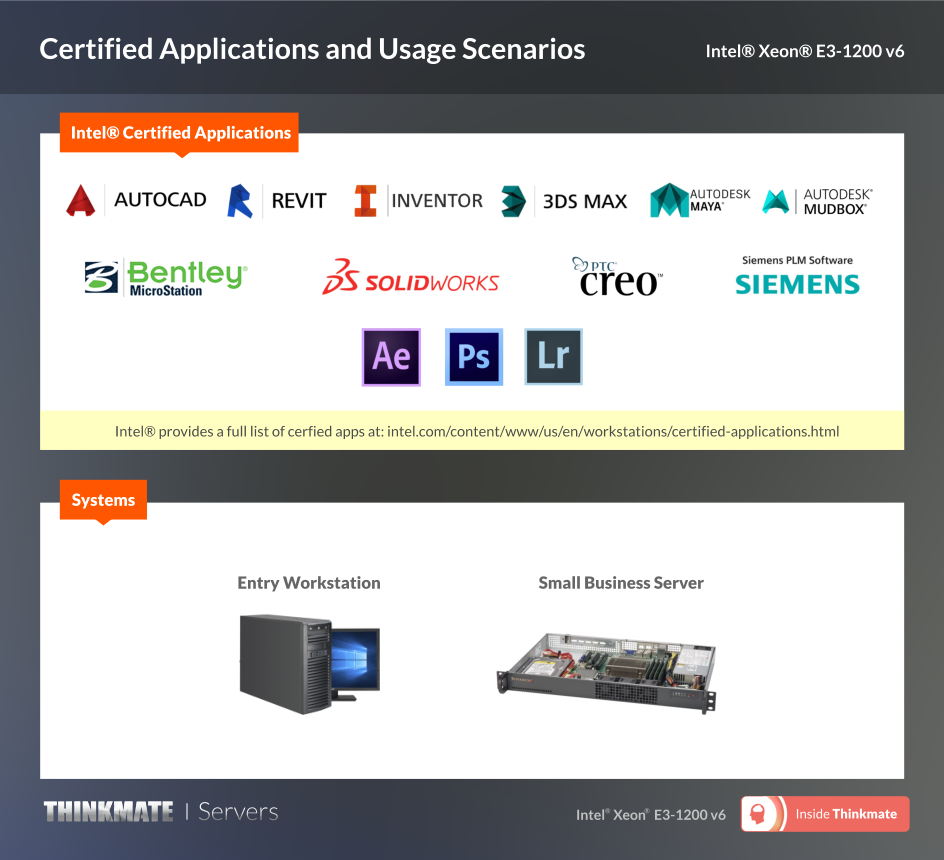Click the "AUTODESK MUDBOX" text label
This screenshot has width=944, height=860.
pos(837,202)
